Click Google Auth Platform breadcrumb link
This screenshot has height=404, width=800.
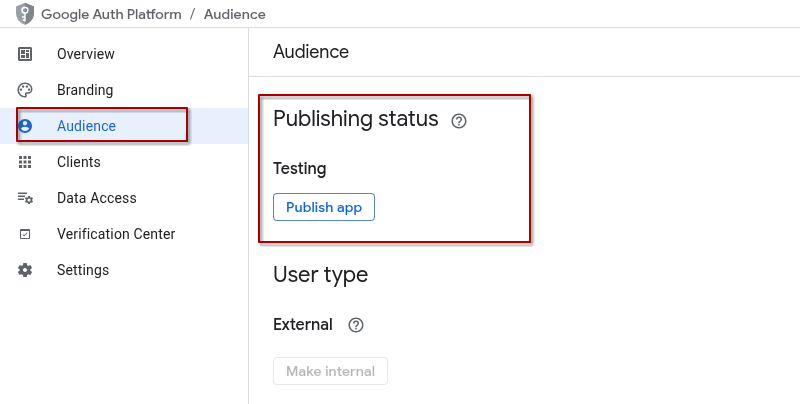(x=111, y=14)
